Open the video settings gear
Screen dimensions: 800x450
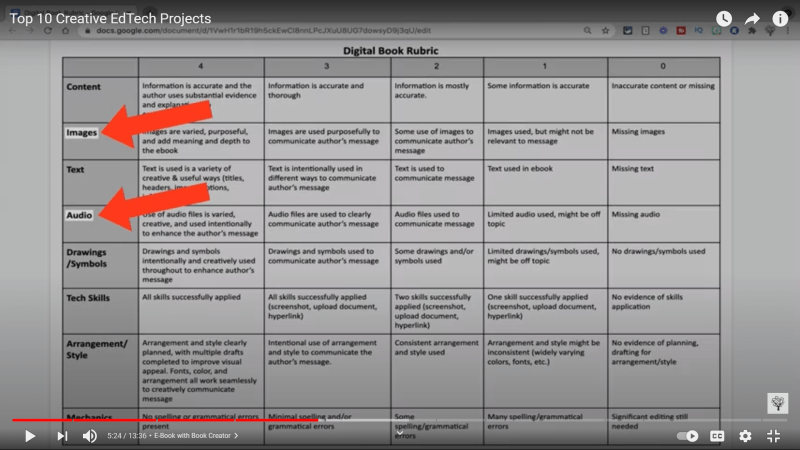[x=745, y=436]
